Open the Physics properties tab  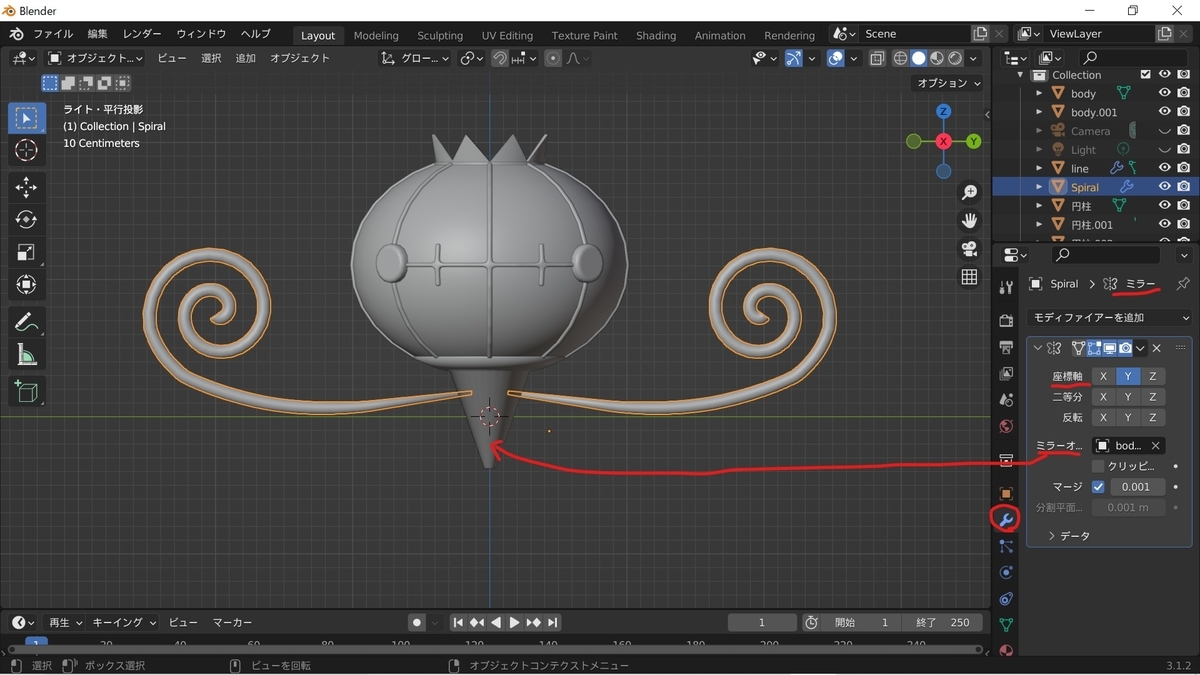[1006, 573]
